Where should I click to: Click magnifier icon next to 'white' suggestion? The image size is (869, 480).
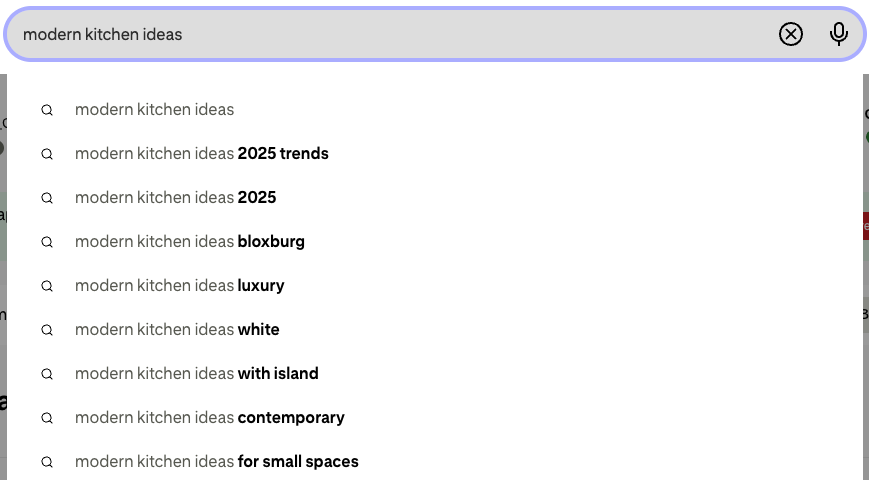[47, 330]
